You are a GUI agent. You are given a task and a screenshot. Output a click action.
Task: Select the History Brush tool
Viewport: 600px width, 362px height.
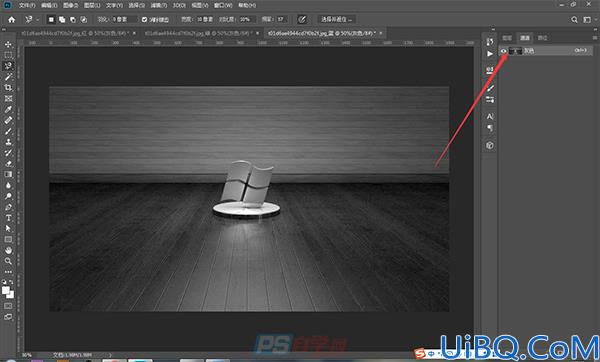click(x=8, y=153)
